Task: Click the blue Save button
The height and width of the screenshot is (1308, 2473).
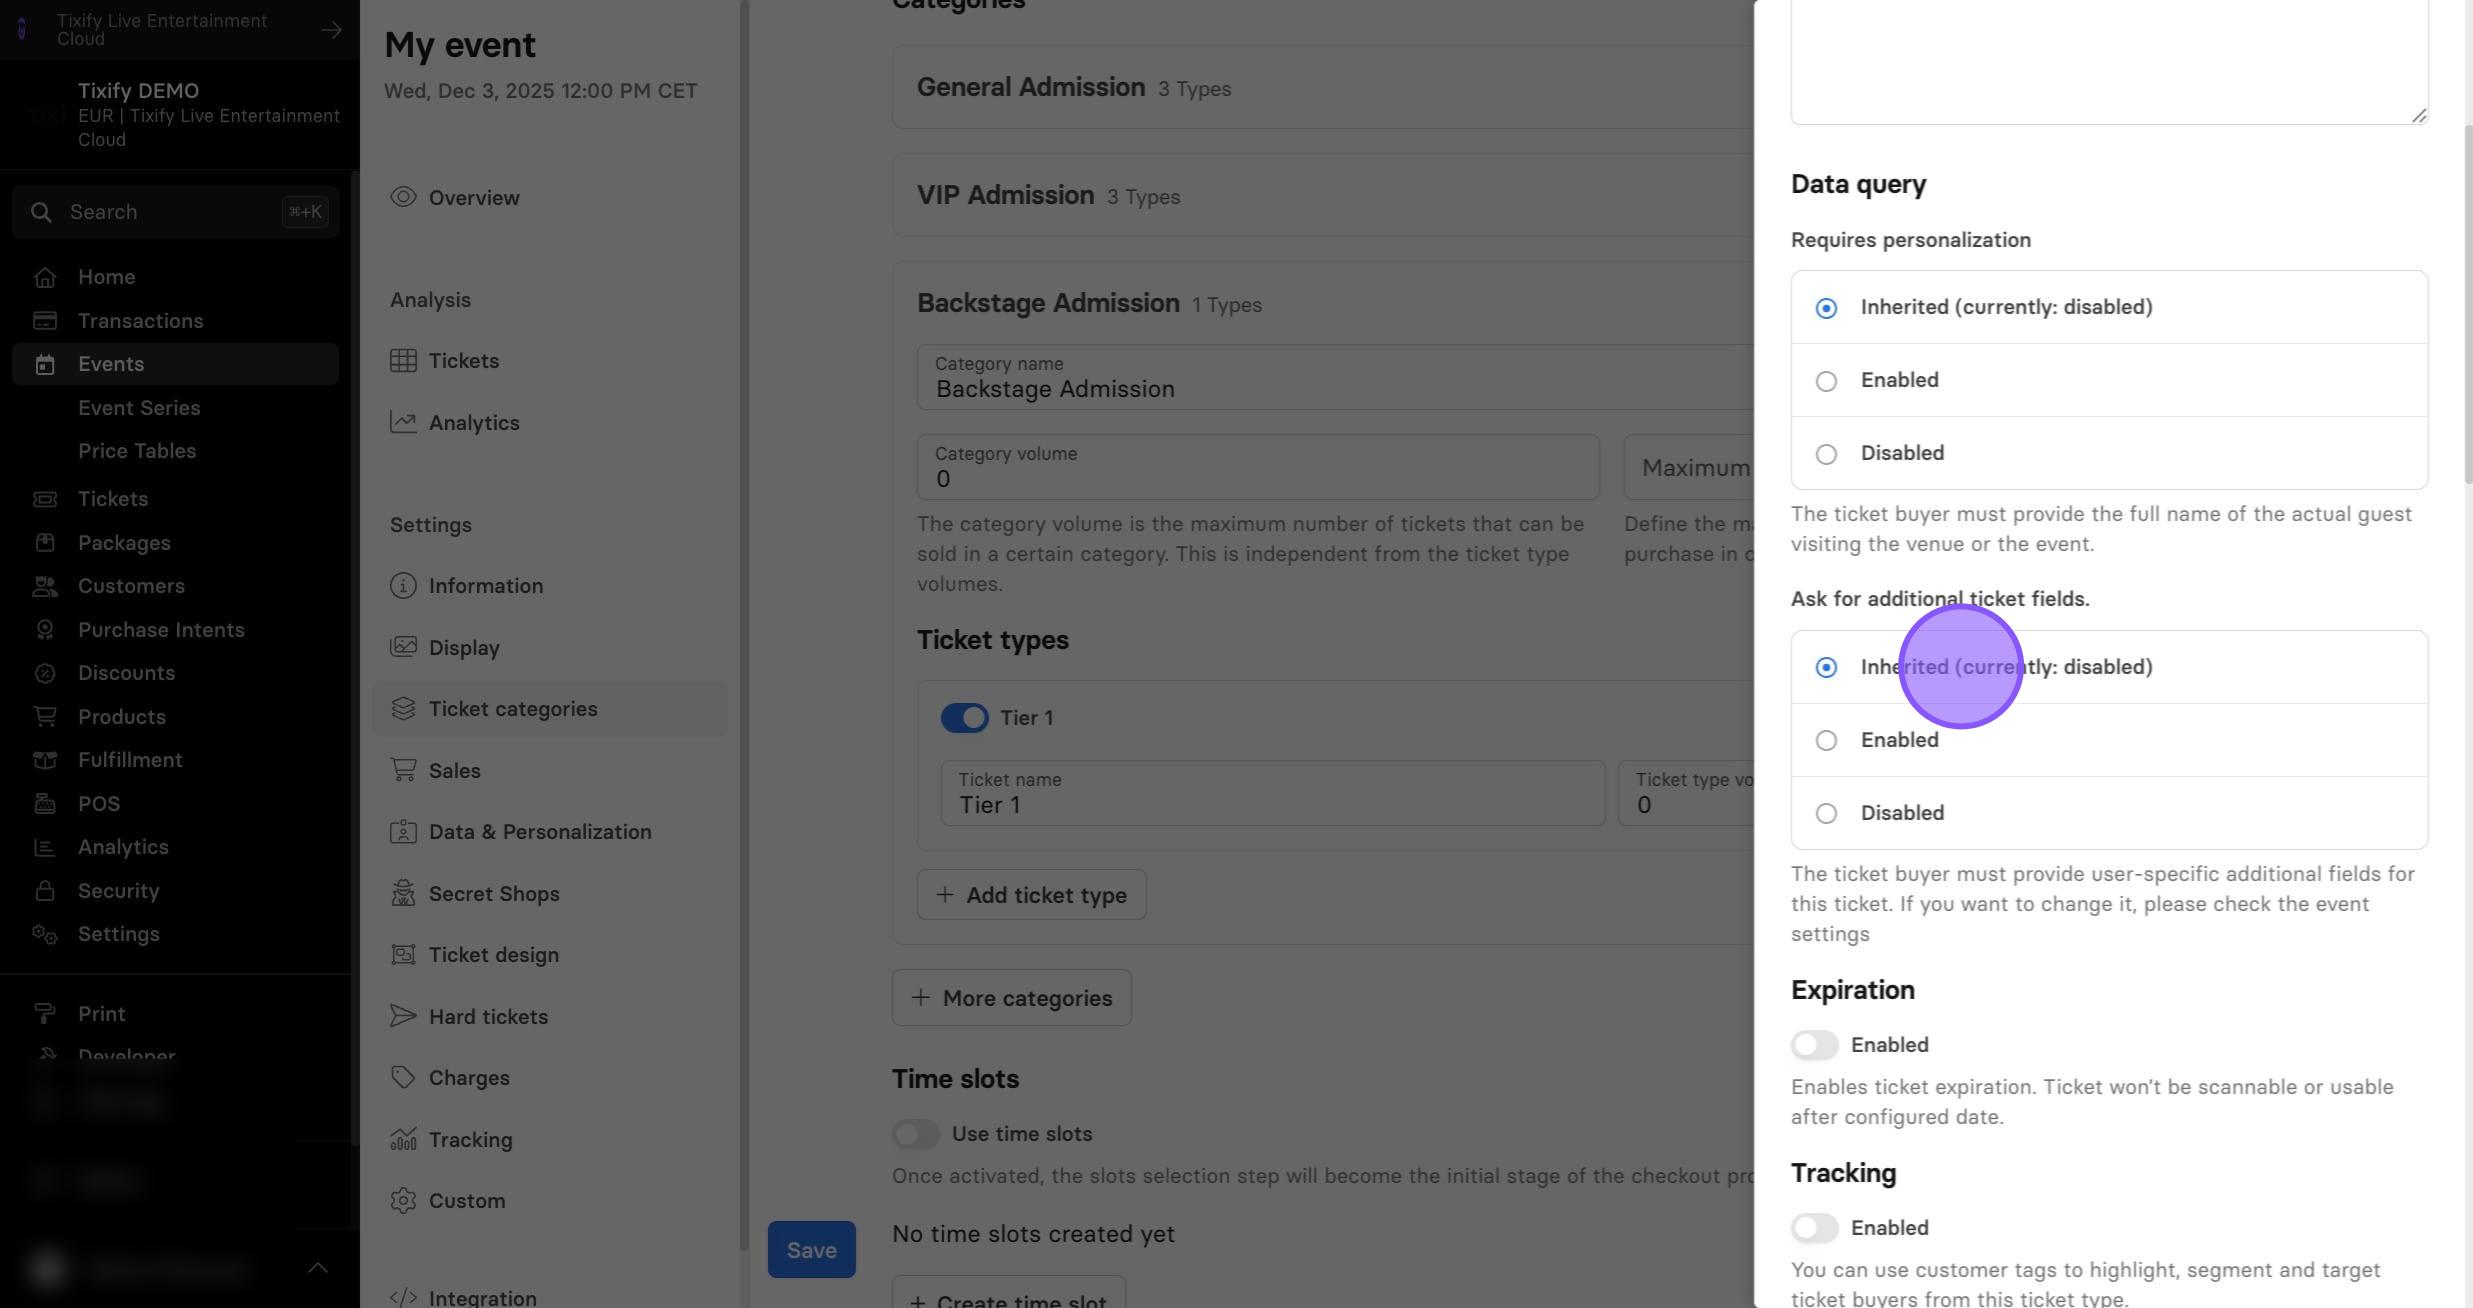Action: pos(811,1250)
